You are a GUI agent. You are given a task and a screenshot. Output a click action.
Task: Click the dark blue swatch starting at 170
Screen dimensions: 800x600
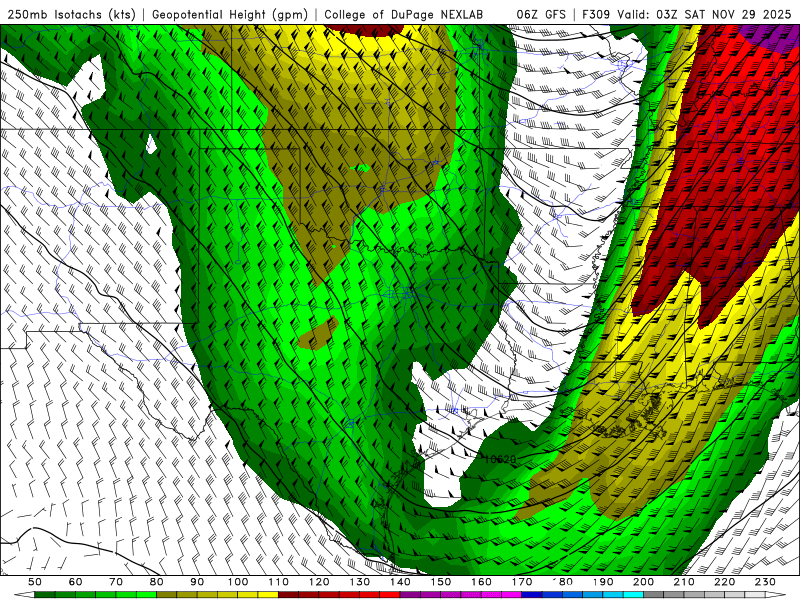[532, 595]
